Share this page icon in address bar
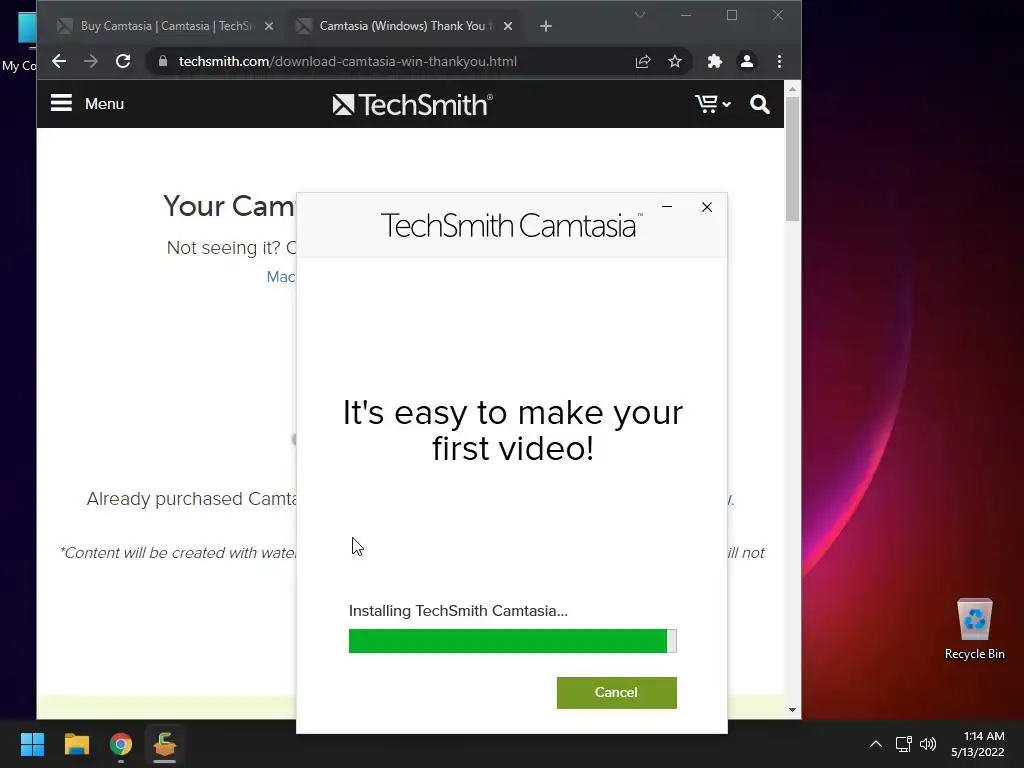1024x768 pixels. (643, 61)
